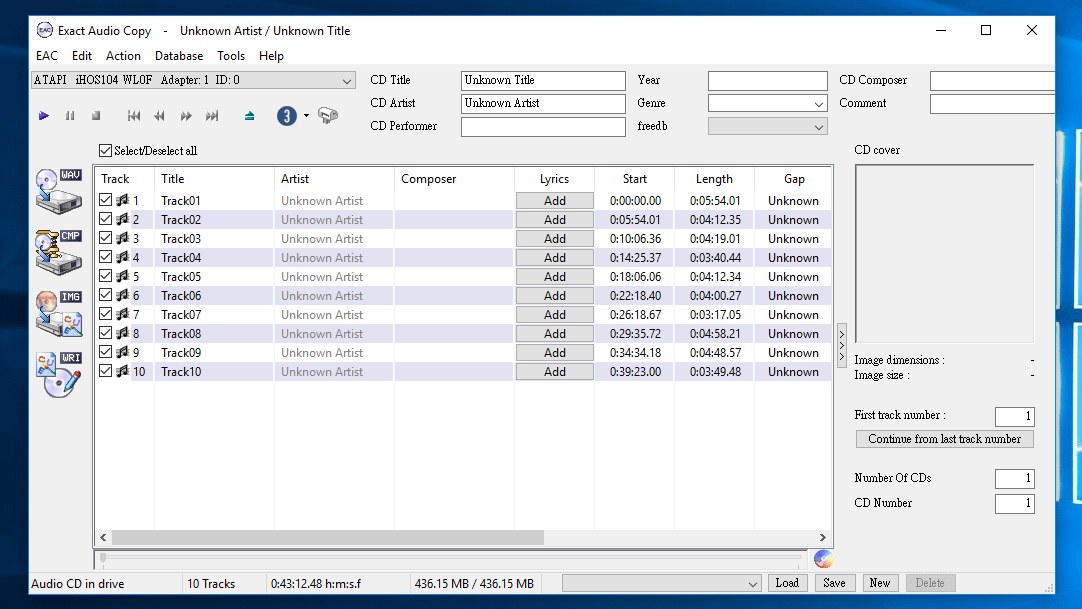Uncheck the checkbox for track 8
Viewport: 1082px width, 609px height.
pos(106,333)
